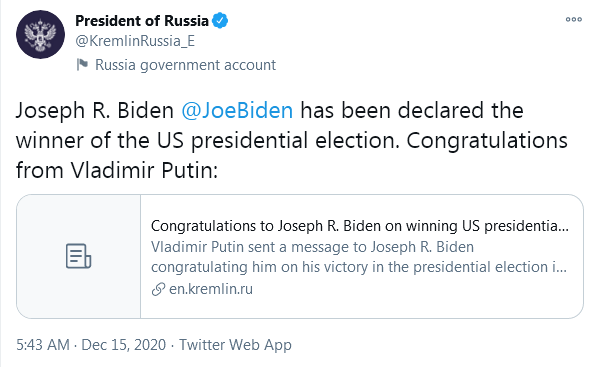Click the blue verified checkmark badge
The width and height of the screenshot is (598, 367).
coord(220,21)
